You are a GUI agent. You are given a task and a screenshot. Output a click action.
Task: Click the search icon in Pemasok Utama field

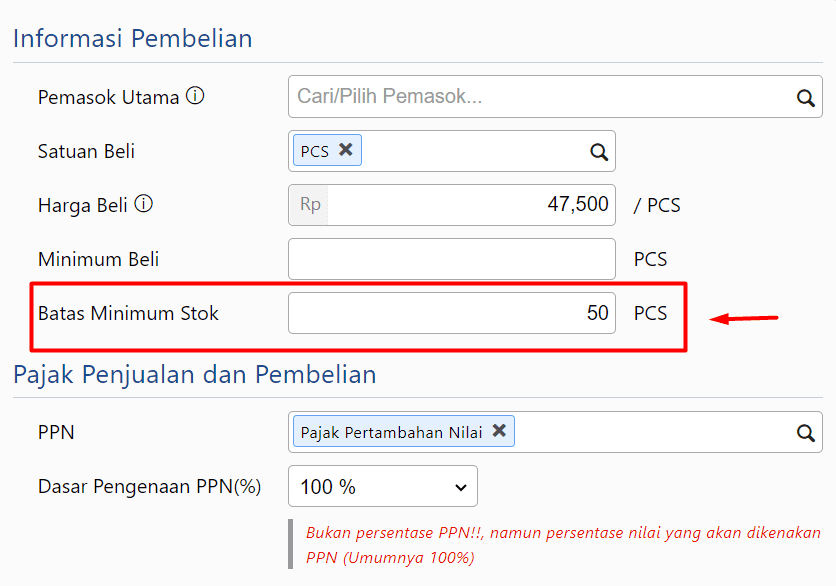pyautogui.click(x=806, y=97)
